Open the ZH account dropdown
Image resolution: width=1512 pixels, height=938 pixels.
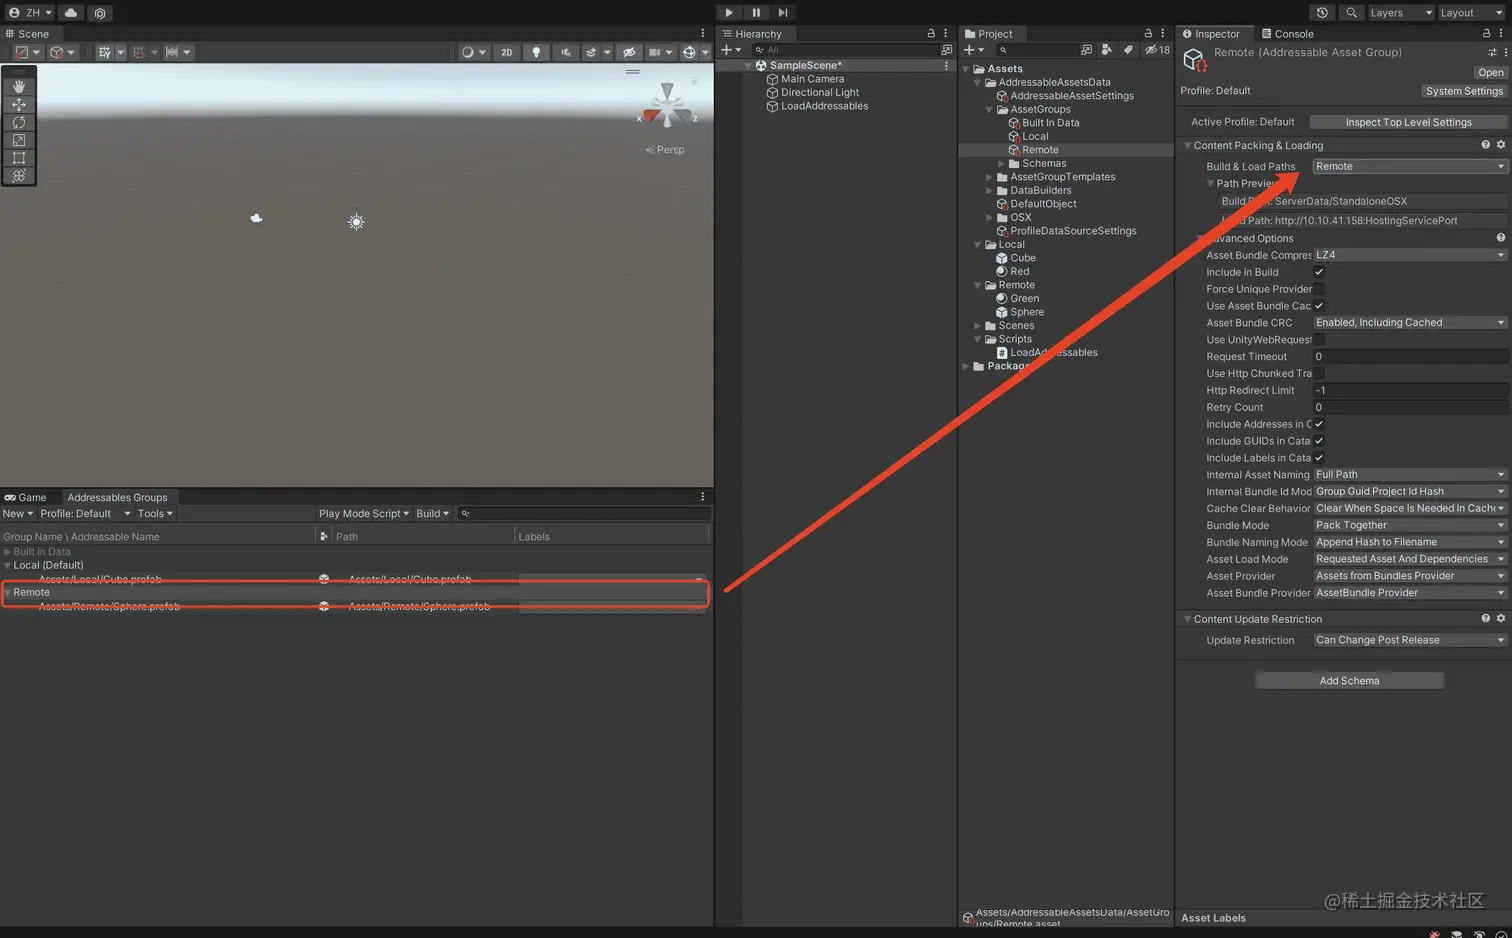[30, 13]
